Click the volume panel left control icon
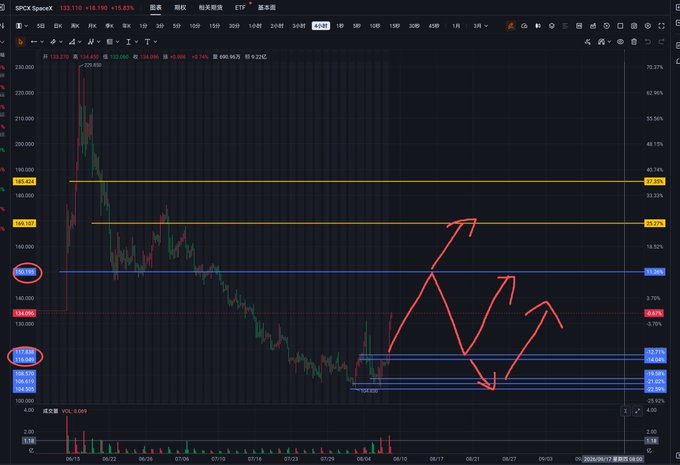680x465 pixels. [x=625, y=411]
